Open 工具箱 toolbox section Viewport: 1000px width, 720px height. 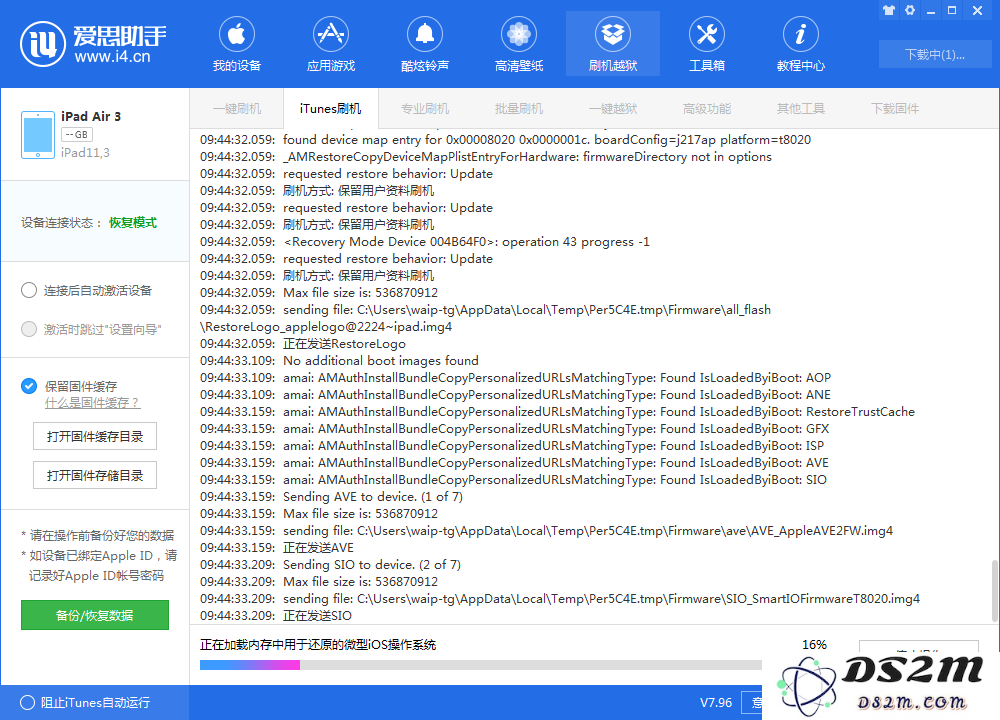[x=707, y=45]
